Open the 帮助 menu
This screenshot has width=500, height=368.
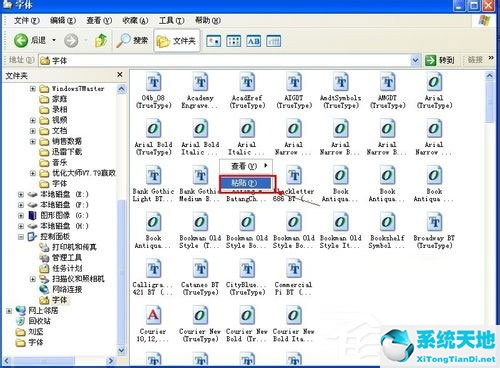click(208, 21)
